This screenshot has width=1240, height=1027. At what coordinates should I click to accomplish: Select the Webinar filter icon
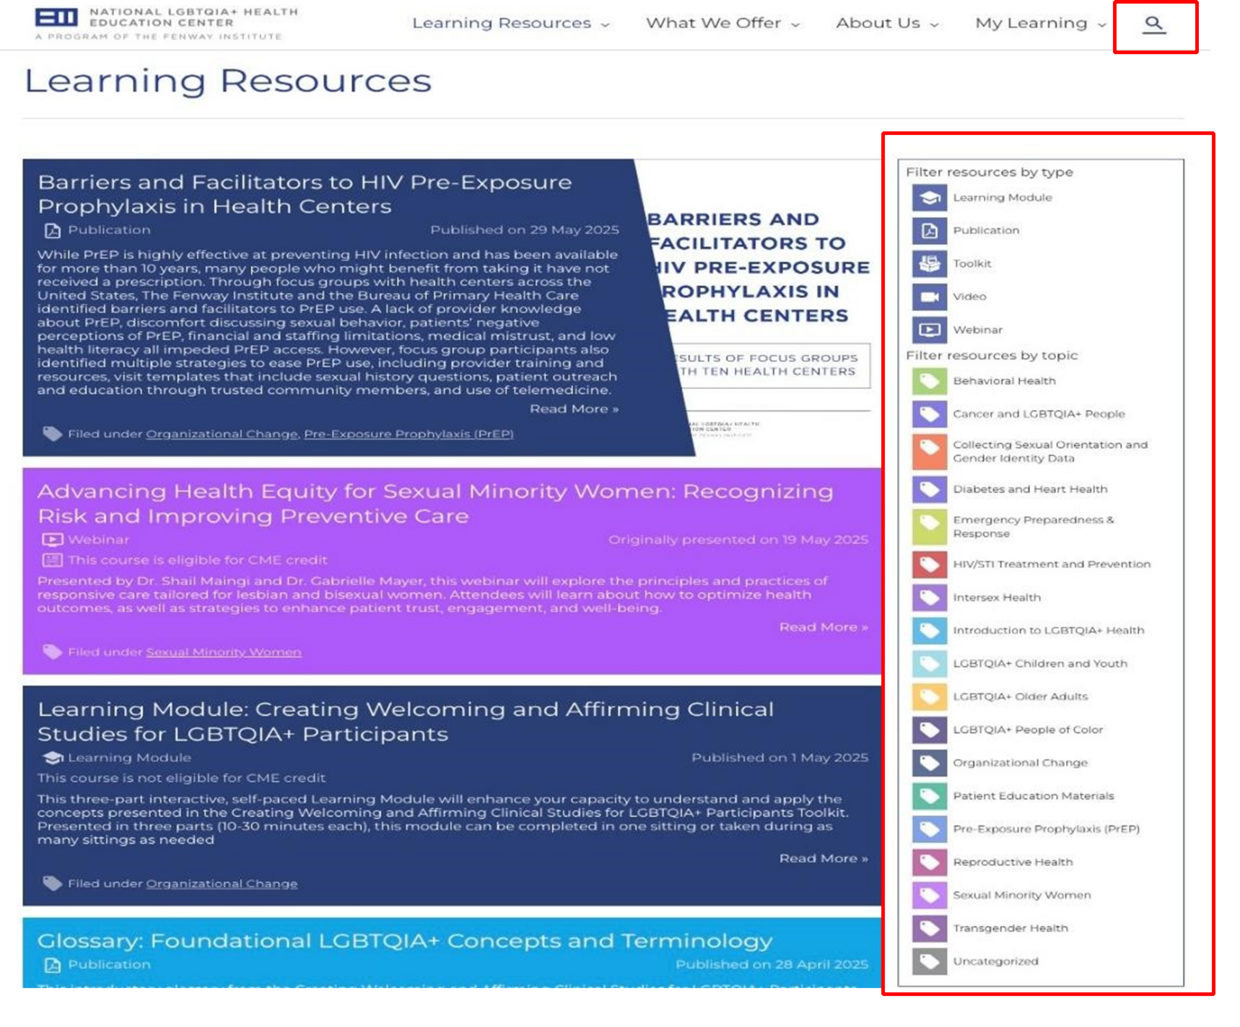click(x=929, y=330)
